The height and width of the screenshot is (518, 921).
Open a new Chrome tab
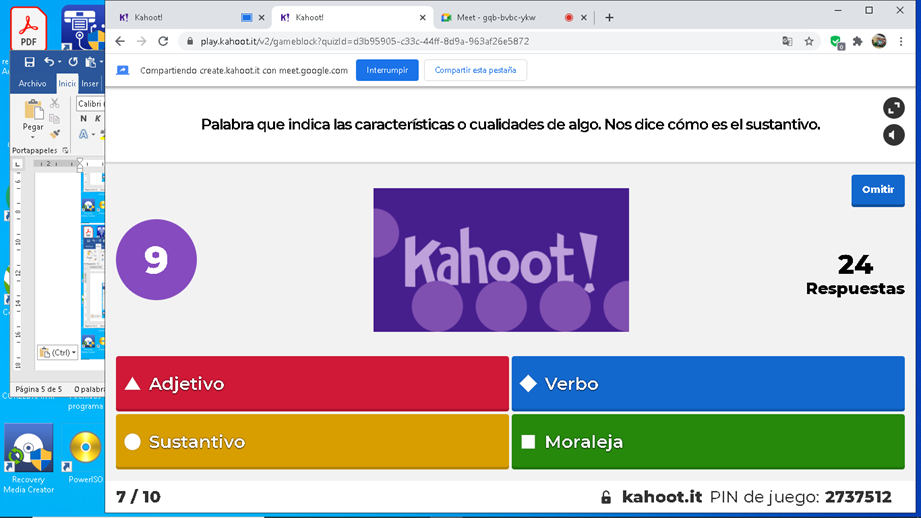(609, 18)
